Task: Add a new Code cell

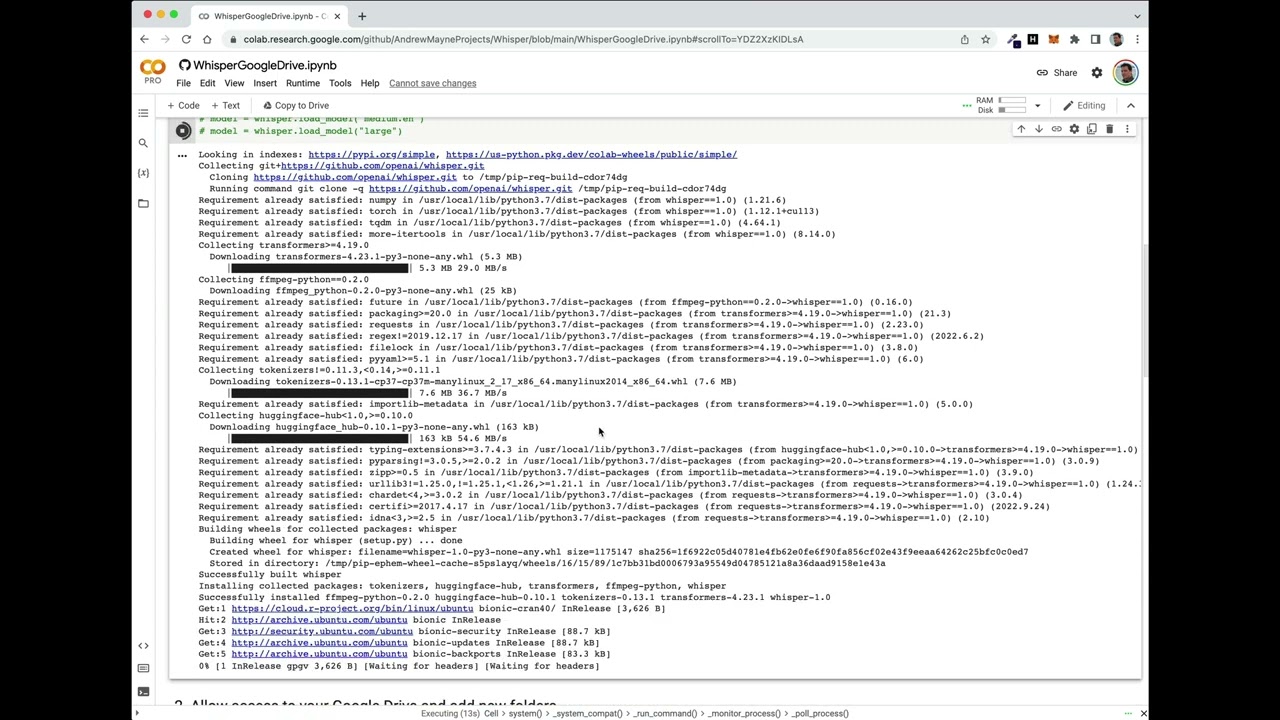Action: click(183, 105)
